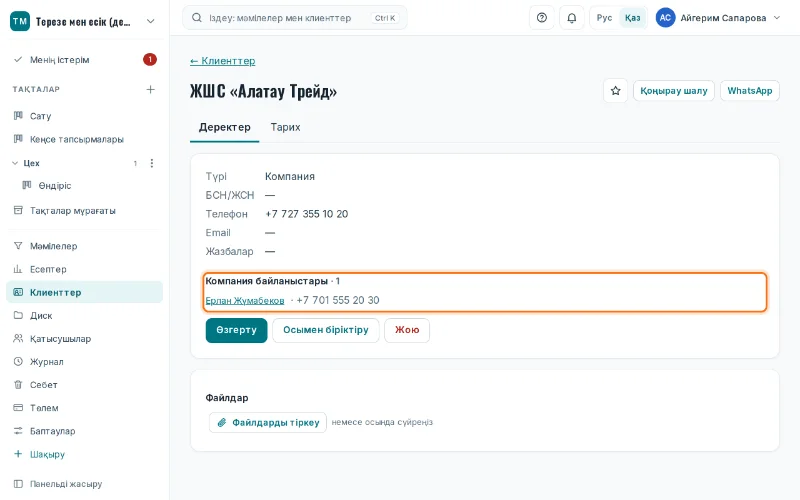Go to Мәмілелер section
The height and width of the screenshot is (500, 800).
click(85, 246)
